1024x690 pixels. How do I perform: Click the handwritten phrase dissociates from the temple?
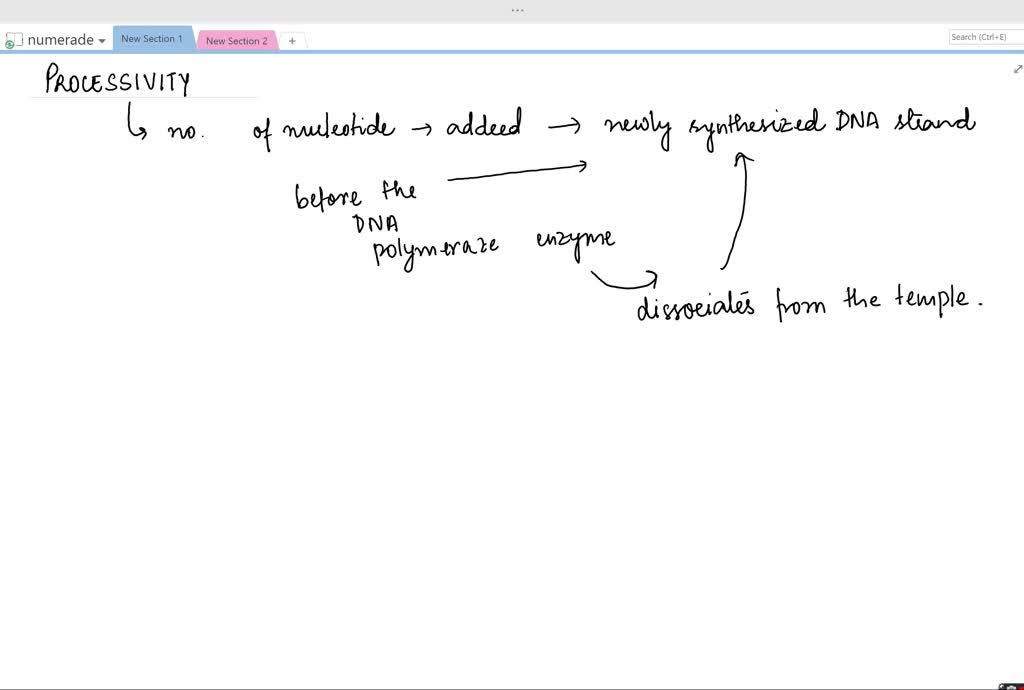tap(810, 305)
